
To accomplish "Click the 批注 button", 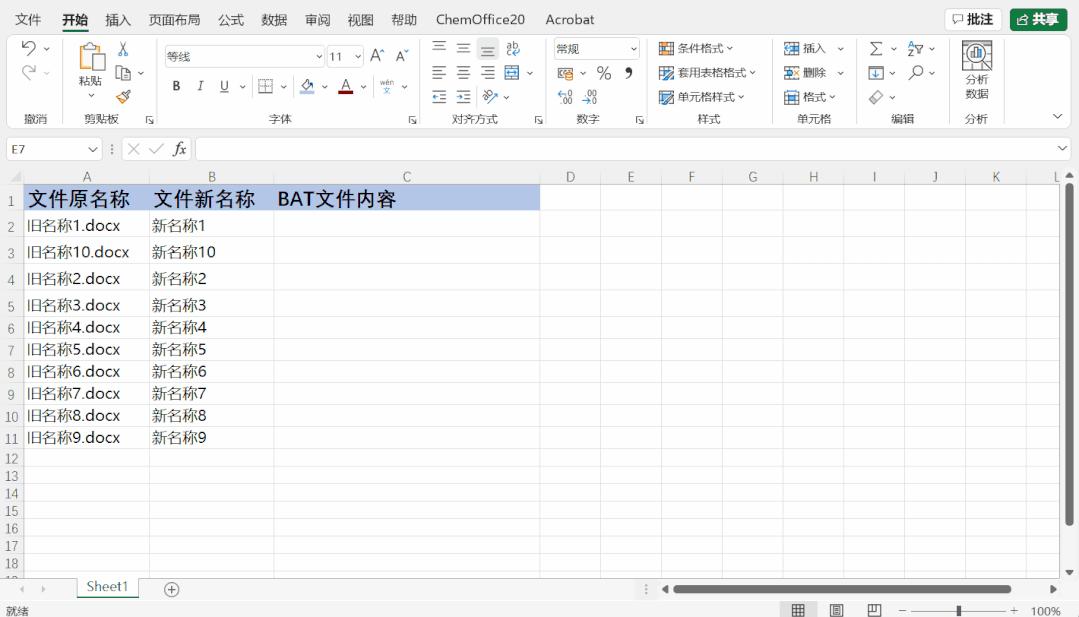I will click(972, 19).
